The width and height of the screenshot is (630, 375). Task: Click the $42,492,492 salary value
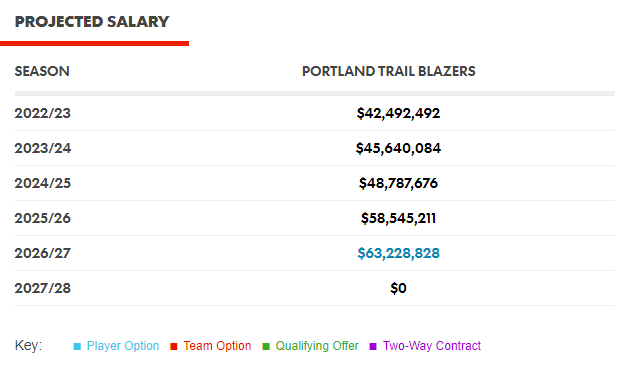(398, 113)
